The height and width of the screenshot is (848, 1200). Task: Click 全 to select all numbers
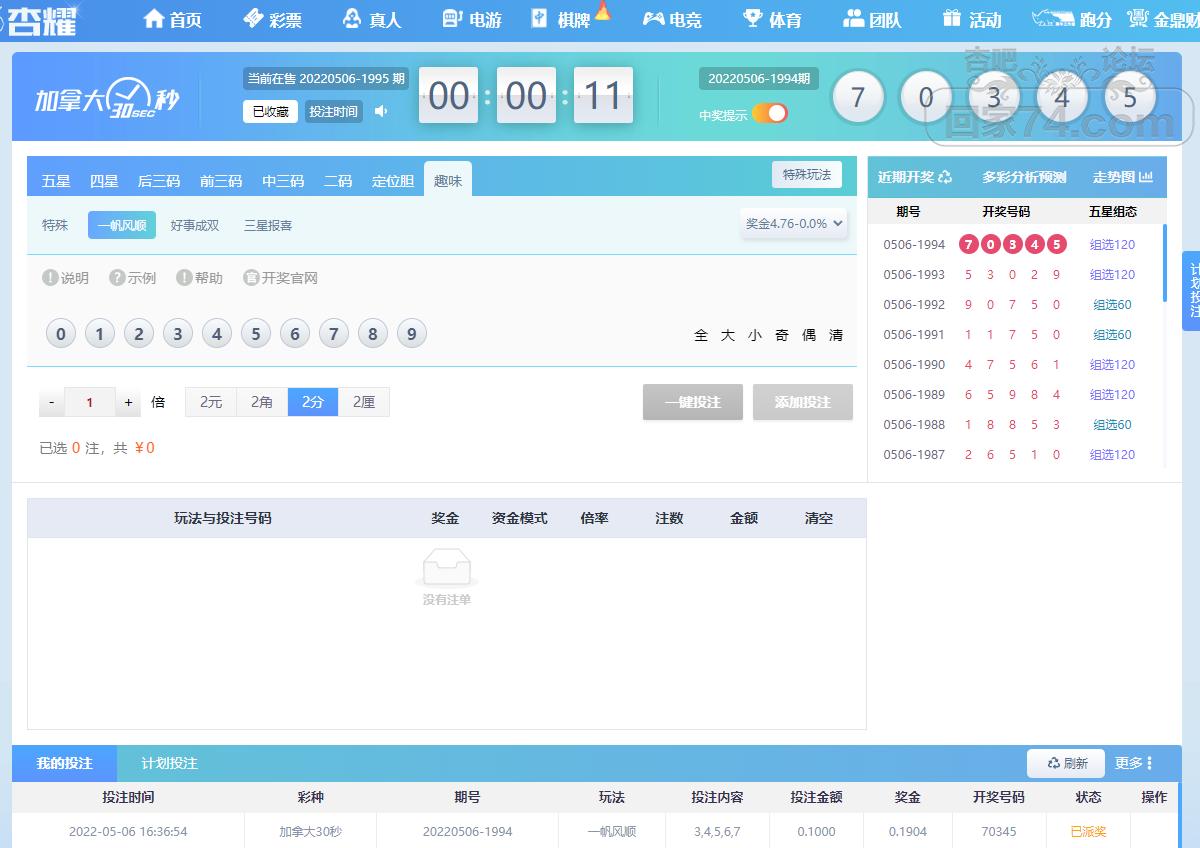[701, 335]
